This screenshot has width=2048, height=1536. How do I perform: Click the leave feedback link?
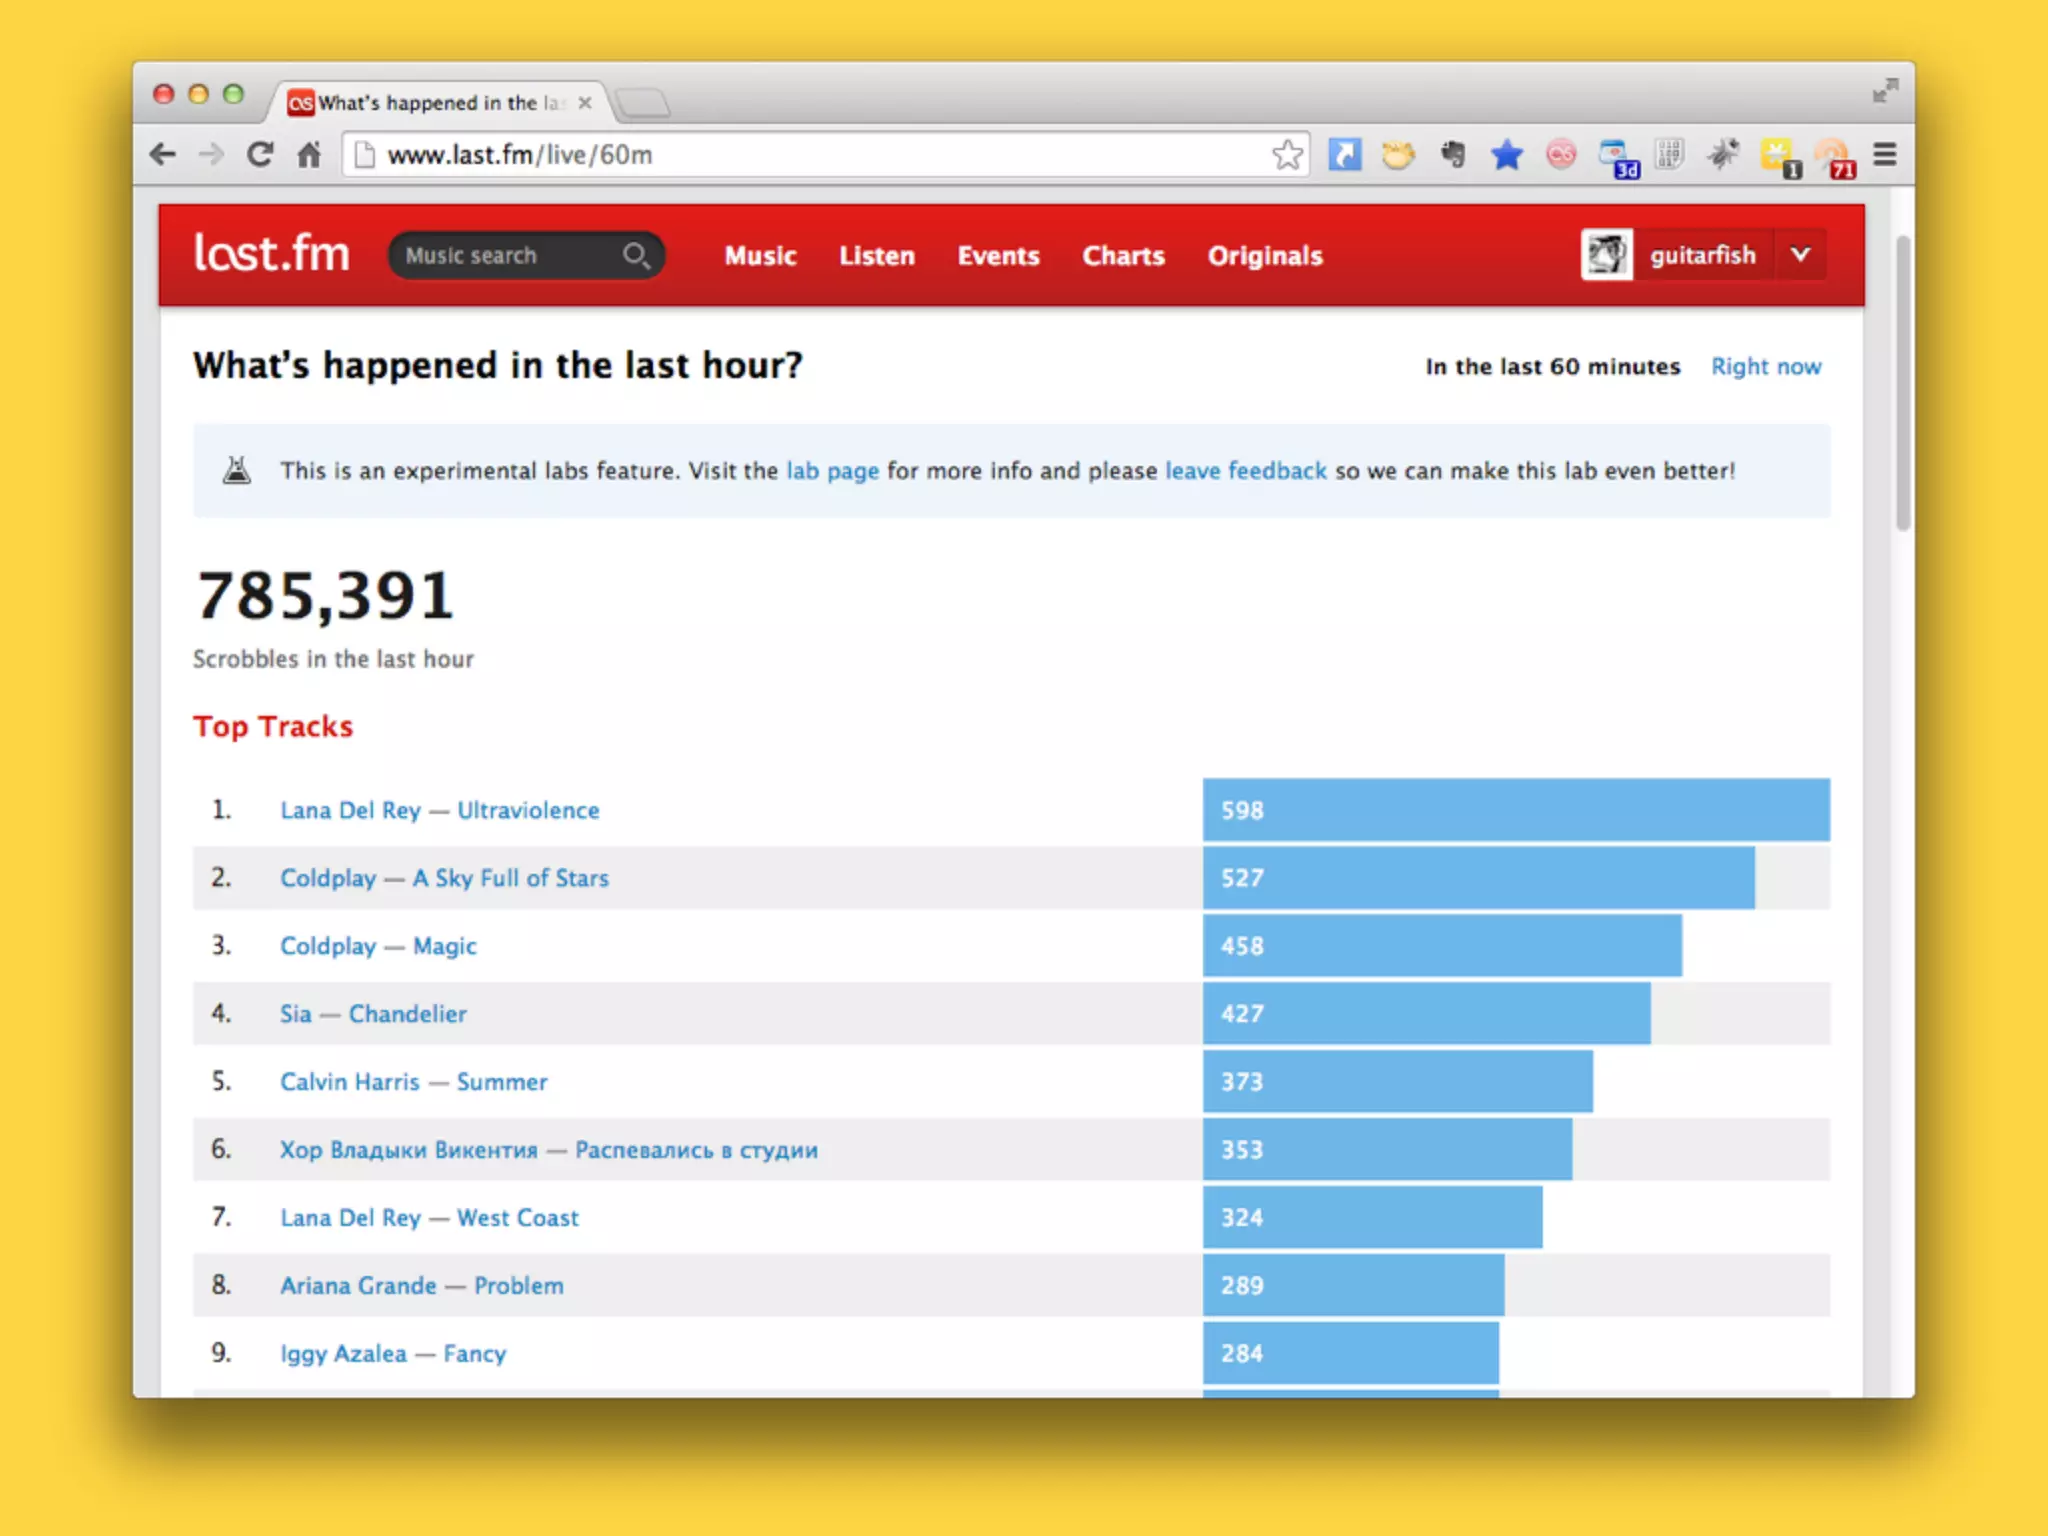(x=1246, y=471)
